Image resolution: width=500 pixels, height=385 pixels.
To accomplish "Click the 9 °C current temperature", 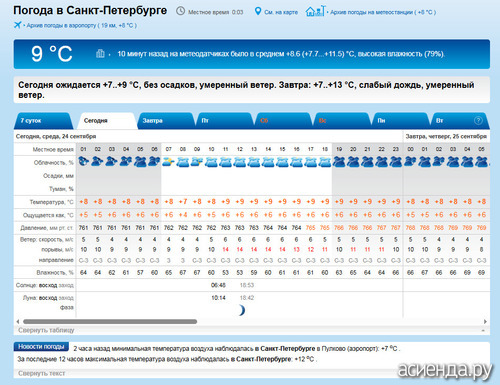I will tap(52, 54).
